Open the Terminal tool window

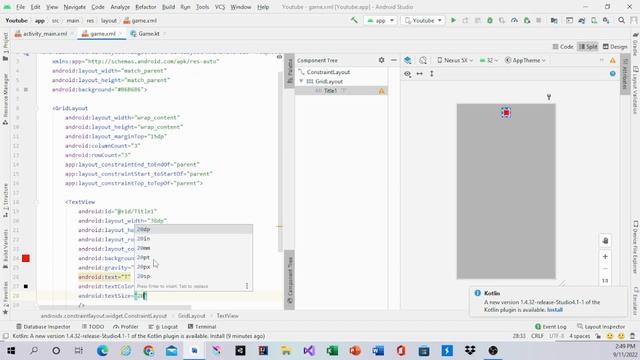[x=202, y=327]
